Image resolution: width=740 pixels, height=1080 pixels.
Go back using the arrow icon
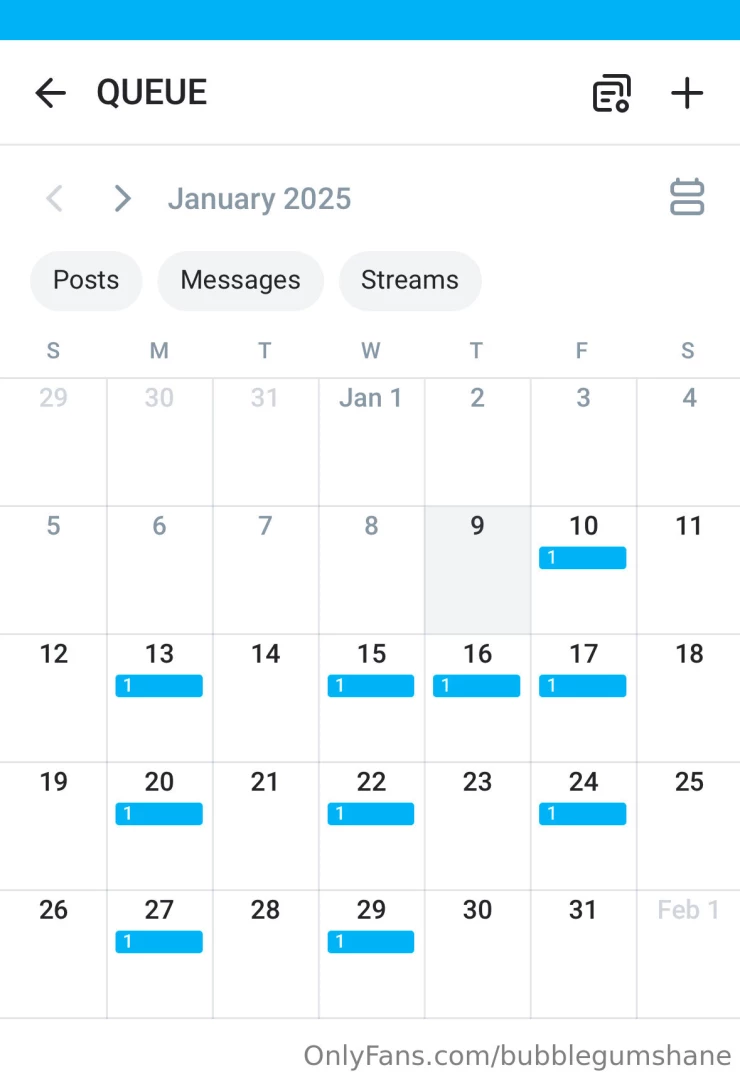(50, 93)
